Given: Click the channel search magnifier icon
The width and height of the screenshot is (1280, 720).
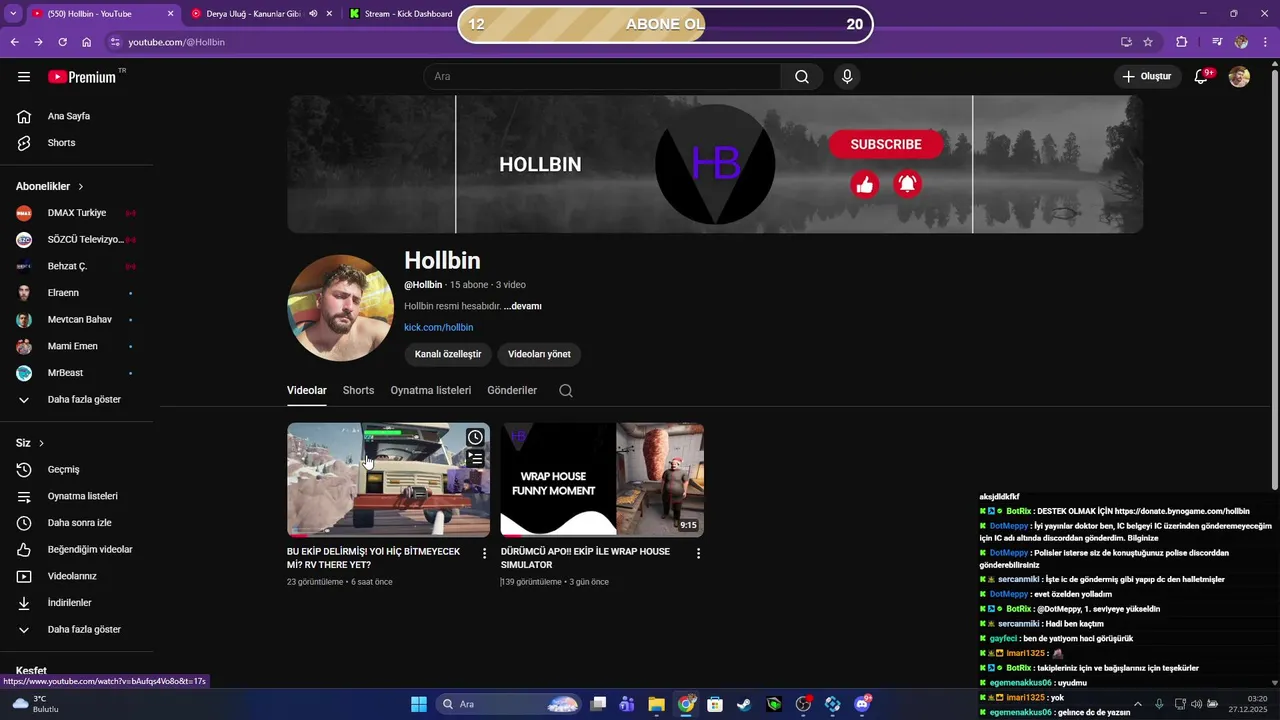Looking at the screenshot, I should pos(566,391).
